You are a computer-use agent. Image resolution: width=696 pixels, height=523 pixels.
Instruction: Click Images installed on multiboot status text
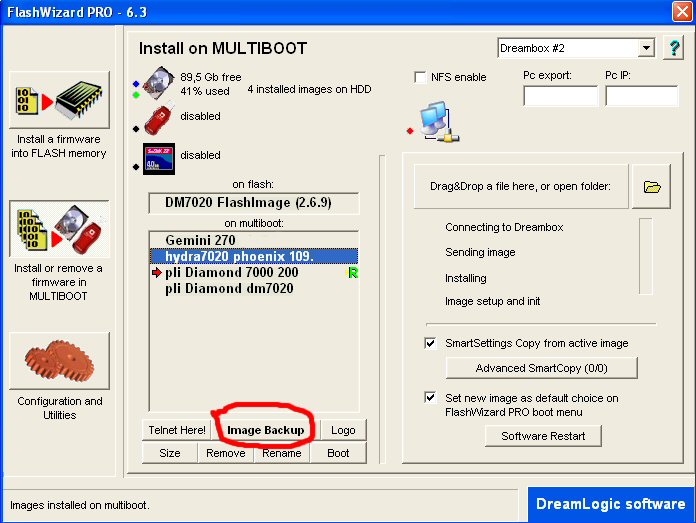click(x=80, y=505)
